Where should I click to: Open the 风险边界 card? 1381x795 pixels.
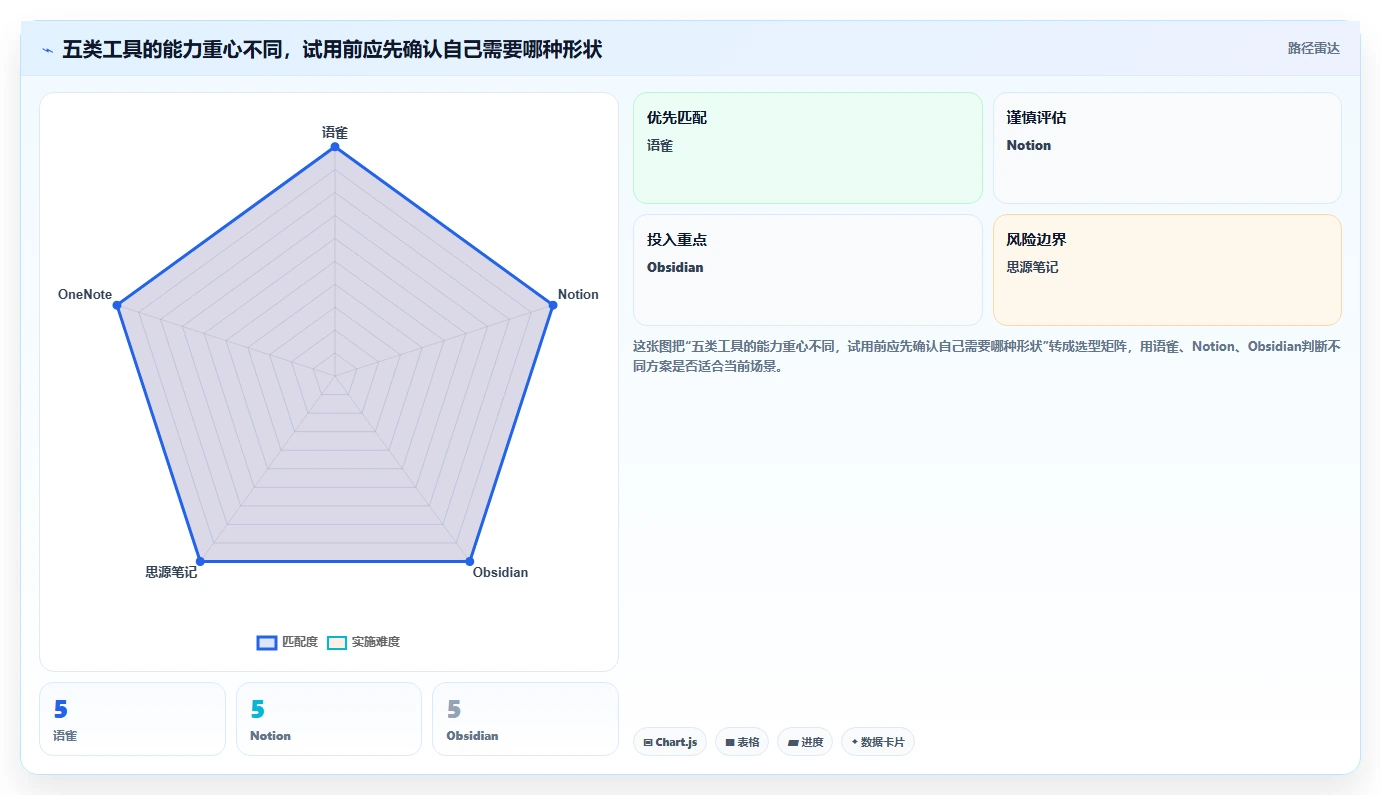coord(1167,270)
